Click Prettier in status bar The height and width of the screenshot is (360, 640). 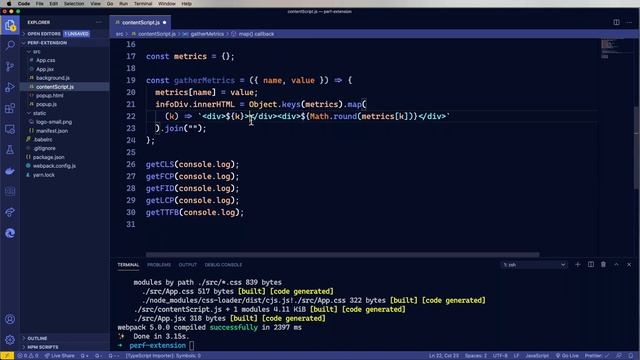597,356
